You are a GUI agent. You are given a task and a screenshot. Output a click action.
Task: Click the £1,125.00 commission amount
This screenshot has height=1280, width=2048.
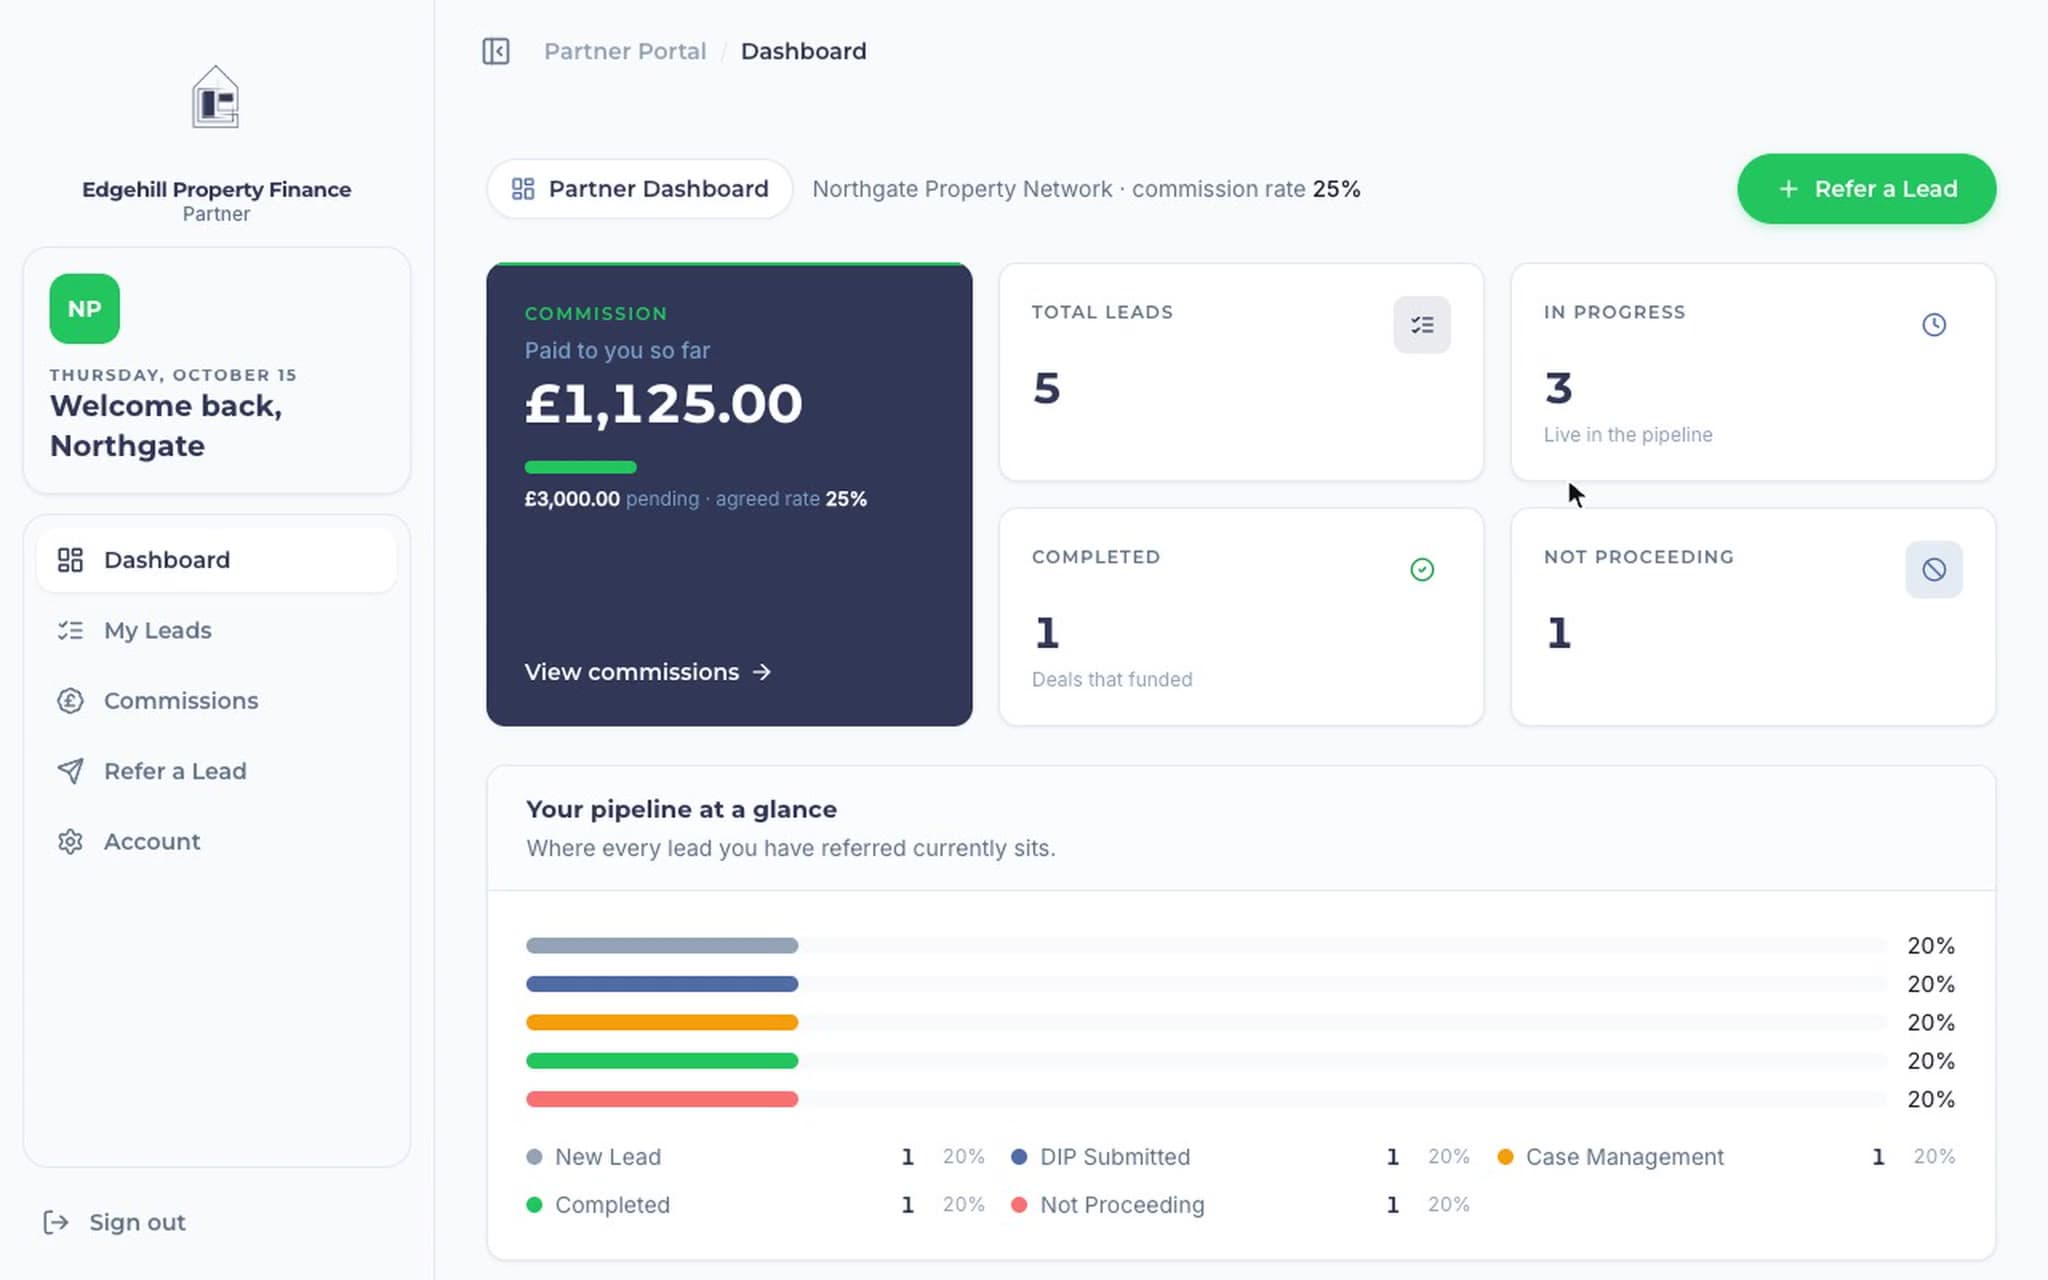pyautogui.click(x=663, y=404)
